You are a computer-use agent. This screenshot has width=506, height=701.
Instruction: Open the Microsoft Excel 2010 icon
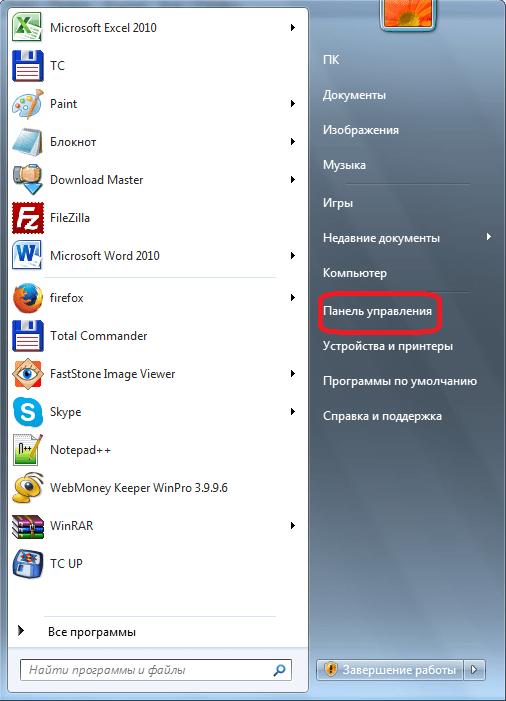pos(27,27)
